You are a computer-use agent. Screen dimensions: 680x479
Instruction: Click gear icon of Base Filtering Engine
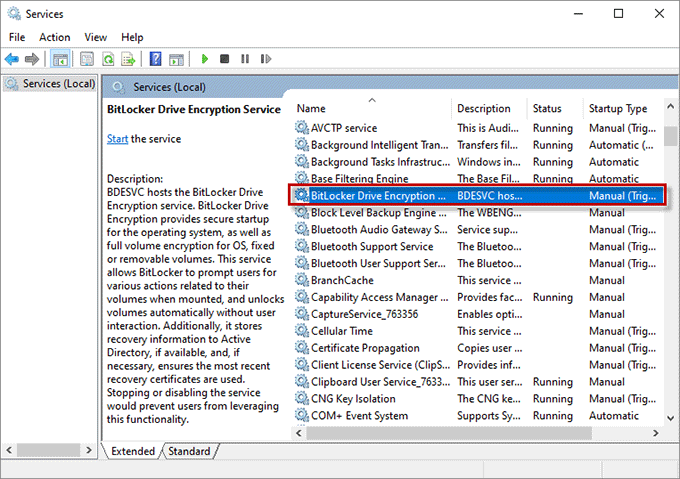(302, 178)
